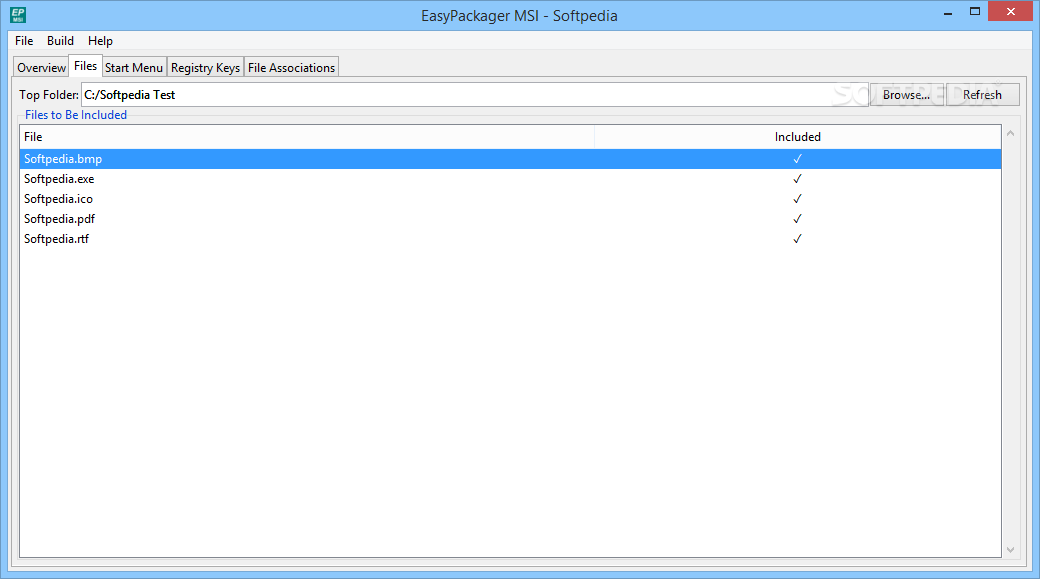Switch to the Start Menu tab

133,68
